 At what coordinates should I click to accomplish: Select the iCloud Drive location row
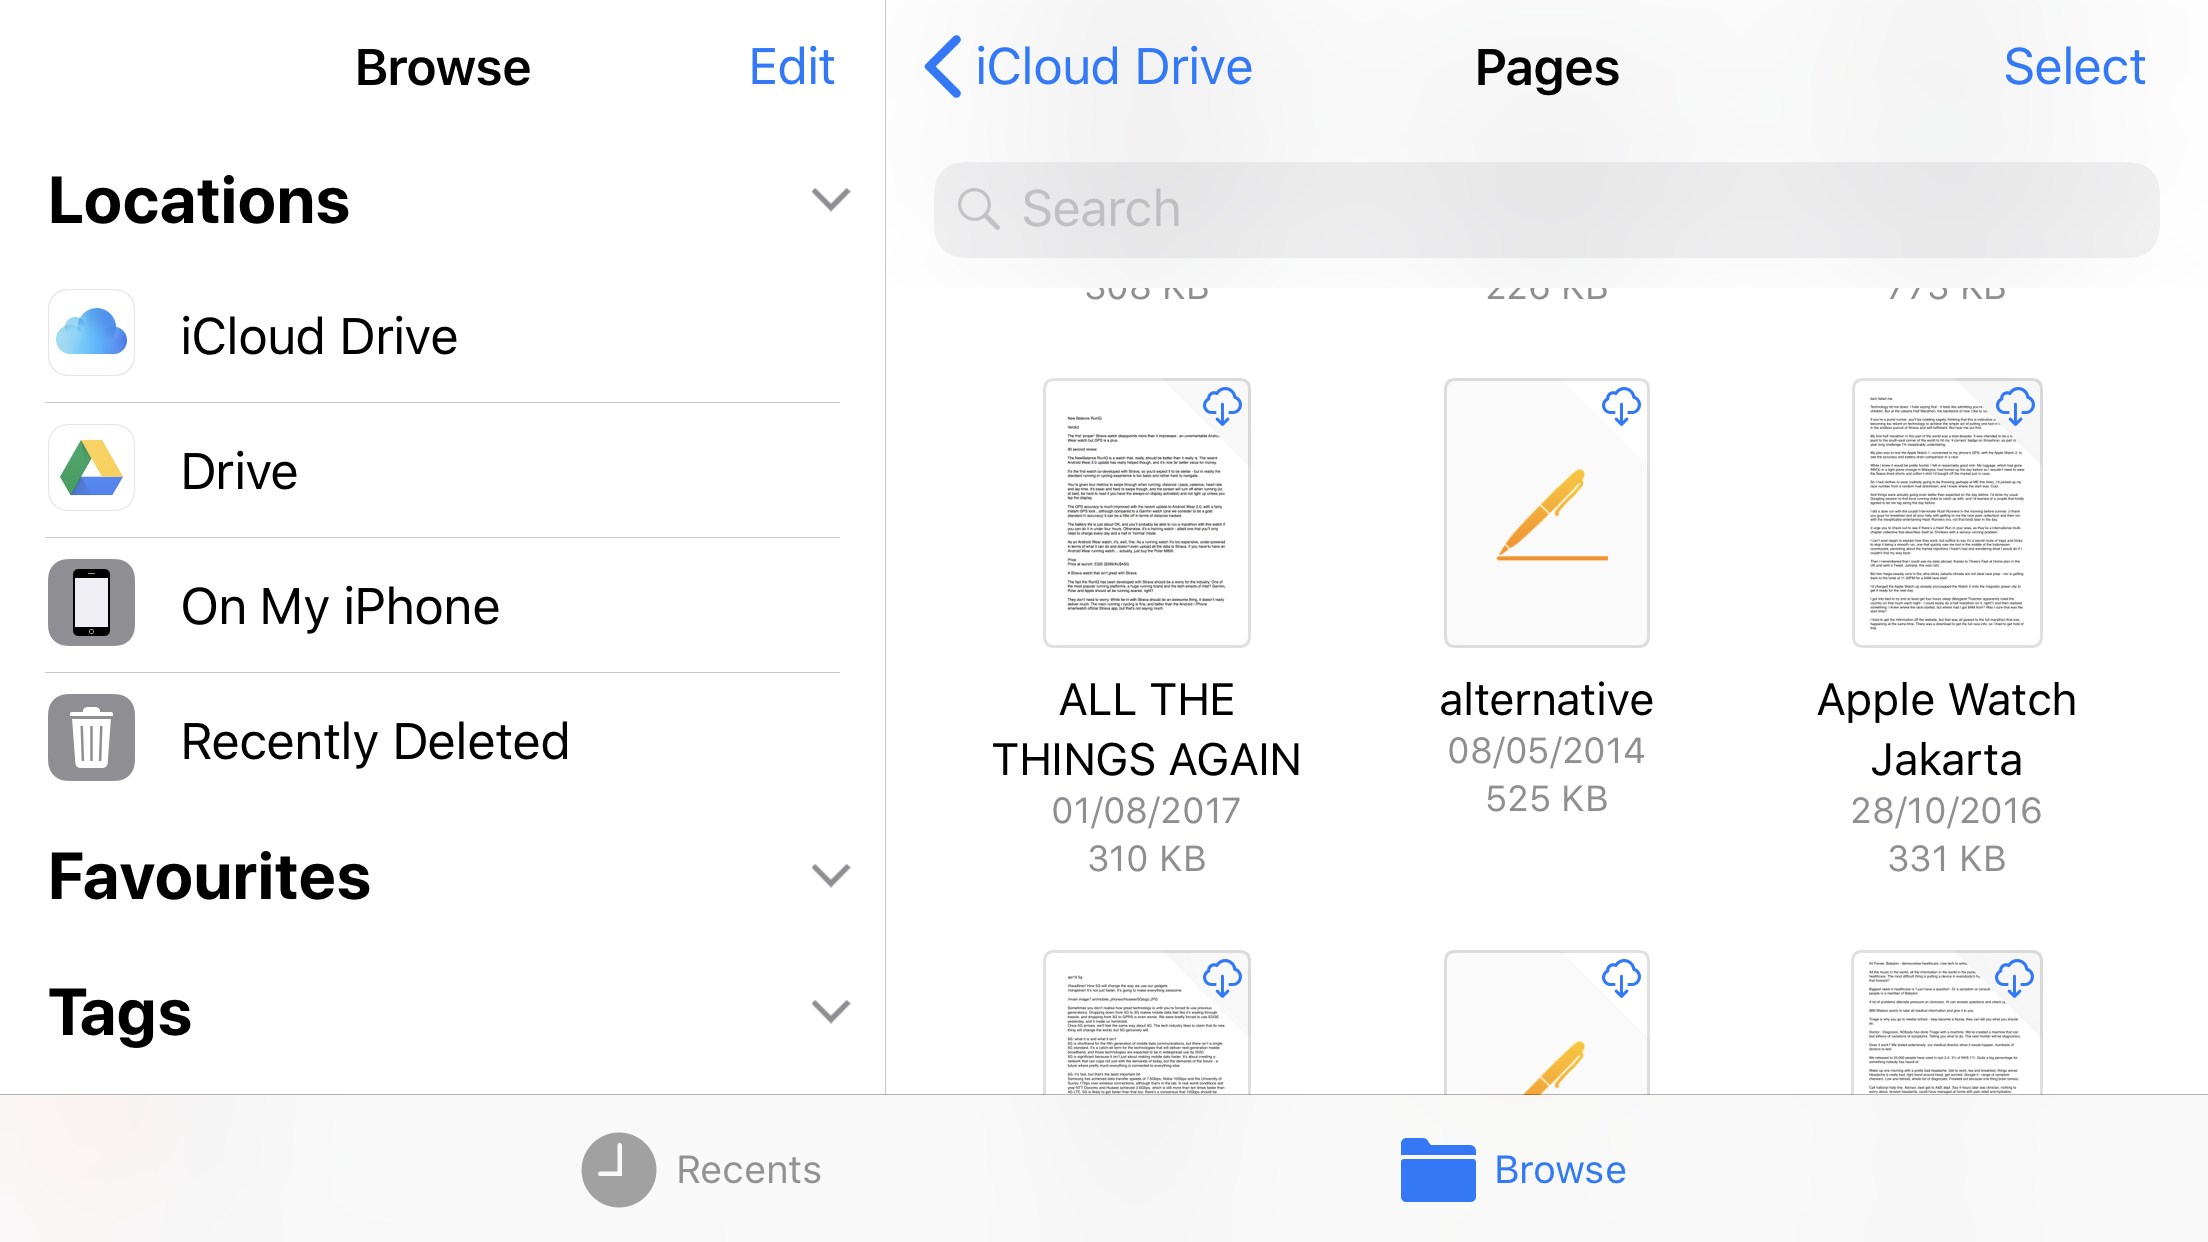(443, 335)
